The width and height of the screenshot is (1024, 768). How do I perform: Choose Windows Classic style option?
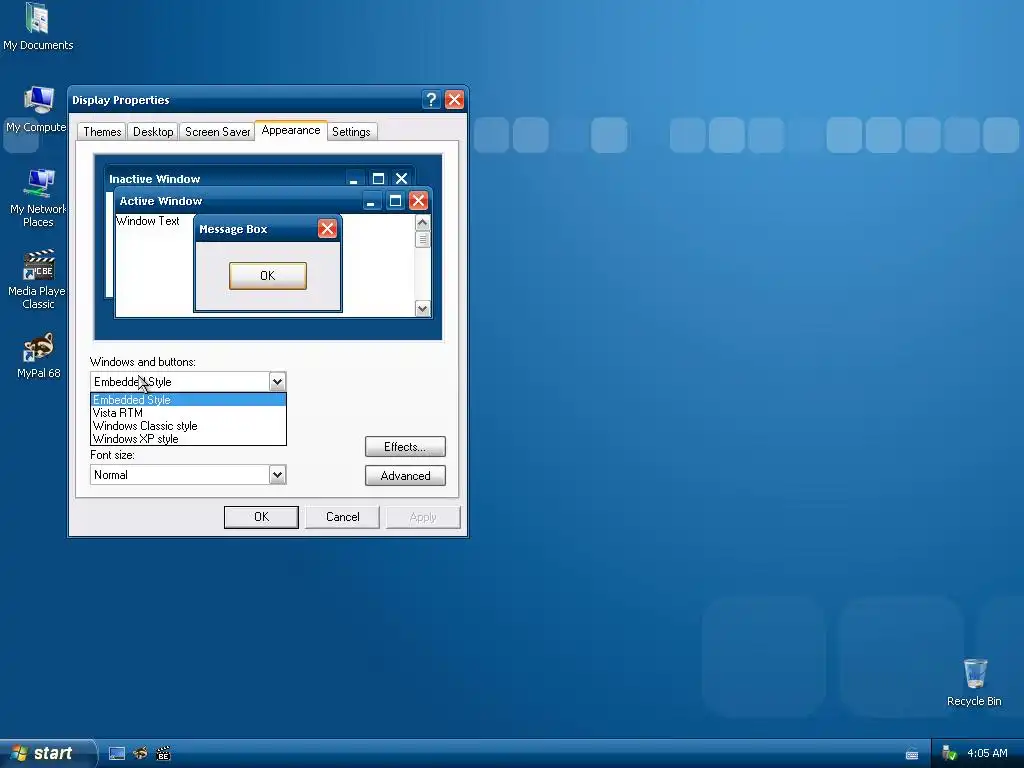click(x=188, y=426)
